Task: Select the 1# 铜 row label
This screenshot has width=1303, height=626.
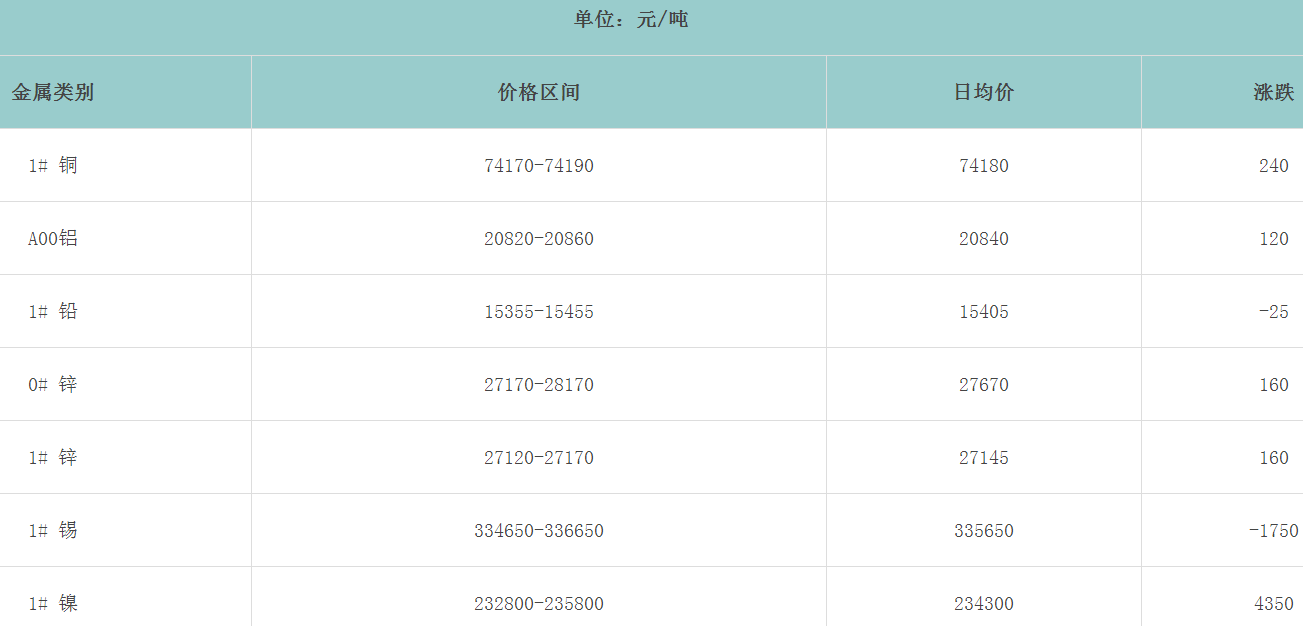Action: [x=53, y=166]
